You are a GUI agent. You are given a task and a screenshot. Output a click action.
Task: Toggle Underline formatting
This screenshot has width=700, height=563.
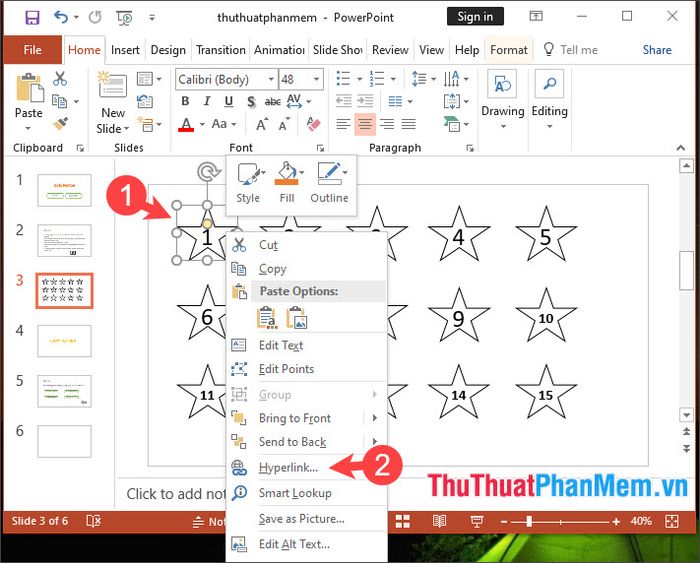(229, 101)
